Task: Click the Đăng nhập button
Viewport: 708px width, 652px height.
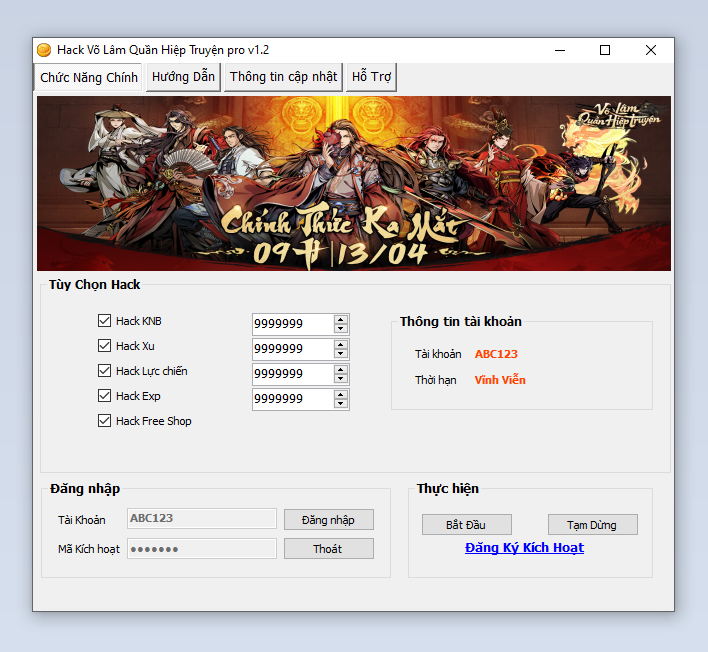Action: pyautogui.click(x=328, y=520)
